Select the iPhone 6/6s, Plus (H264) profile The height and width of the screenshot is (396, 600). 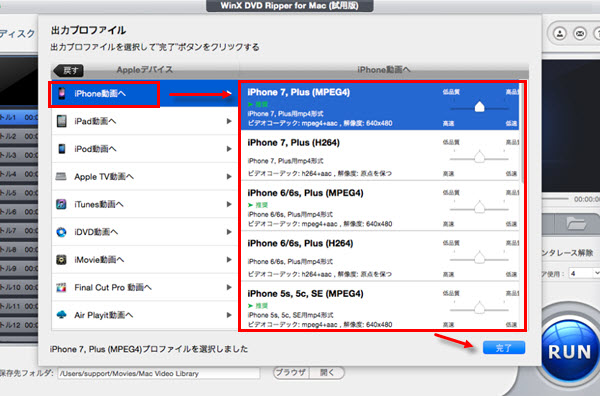point(380,256)
